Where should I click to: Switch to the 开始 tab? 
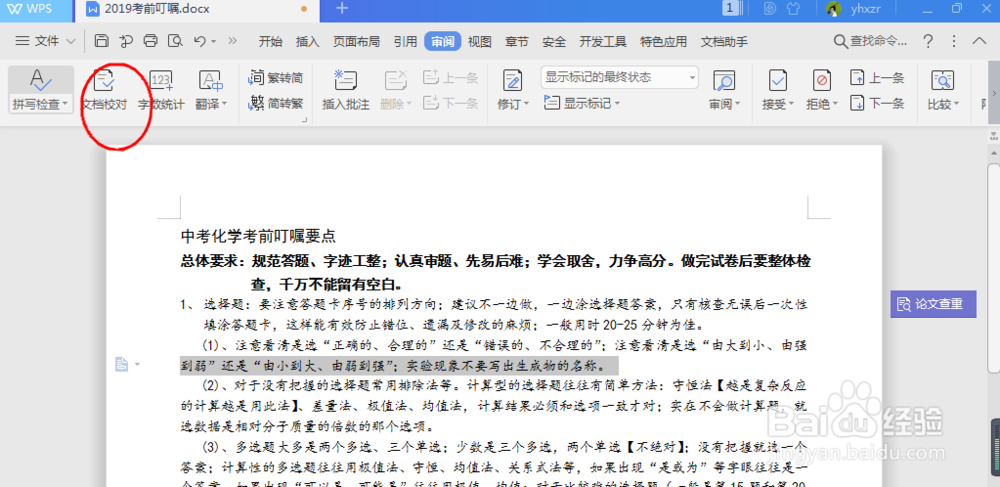point(270,42)
